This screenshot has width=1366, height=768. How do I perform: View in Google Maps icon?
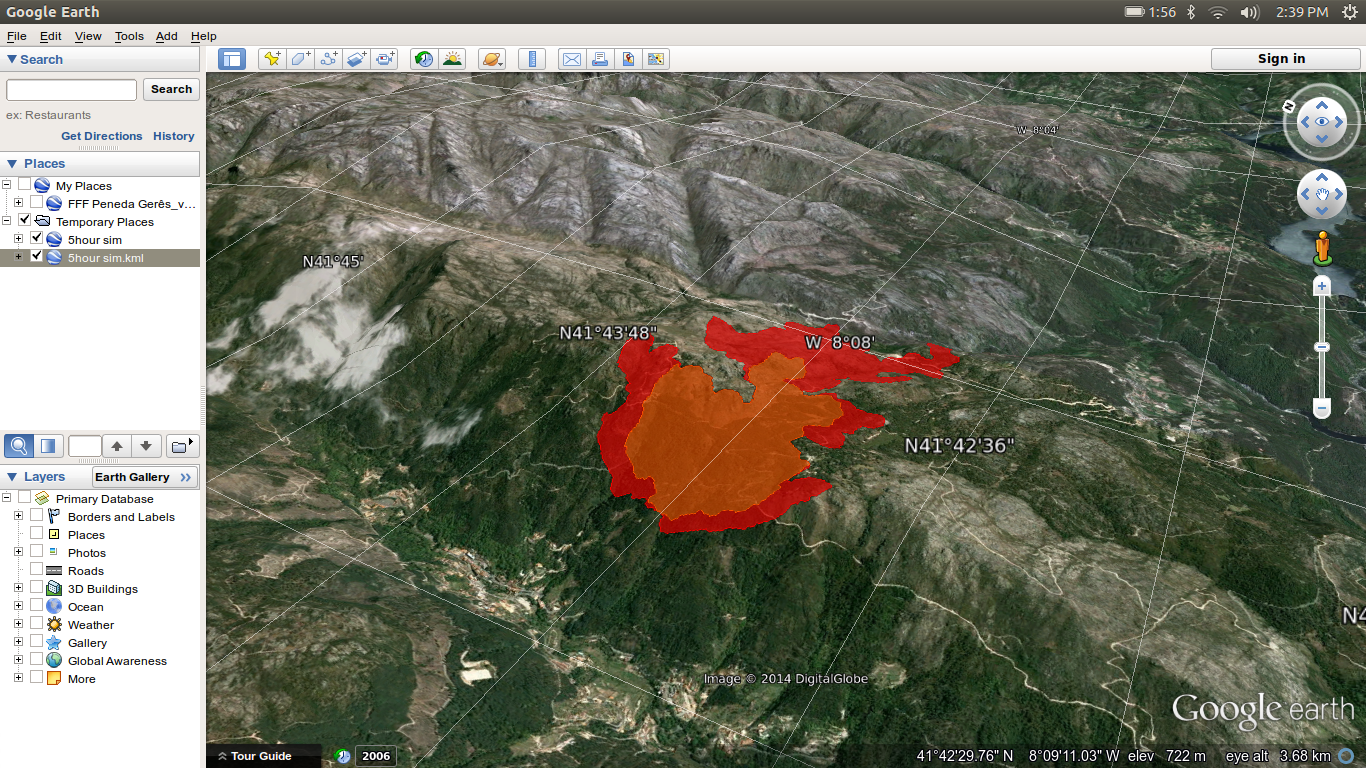click(x=628, y=59)
